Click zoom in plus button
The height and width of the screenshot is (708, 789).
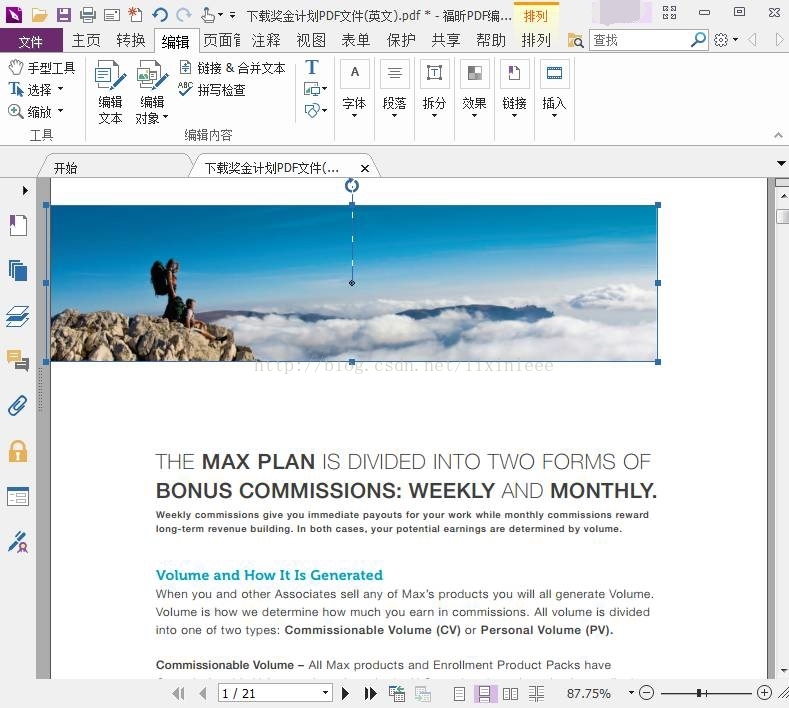click(x=764, y=693)
